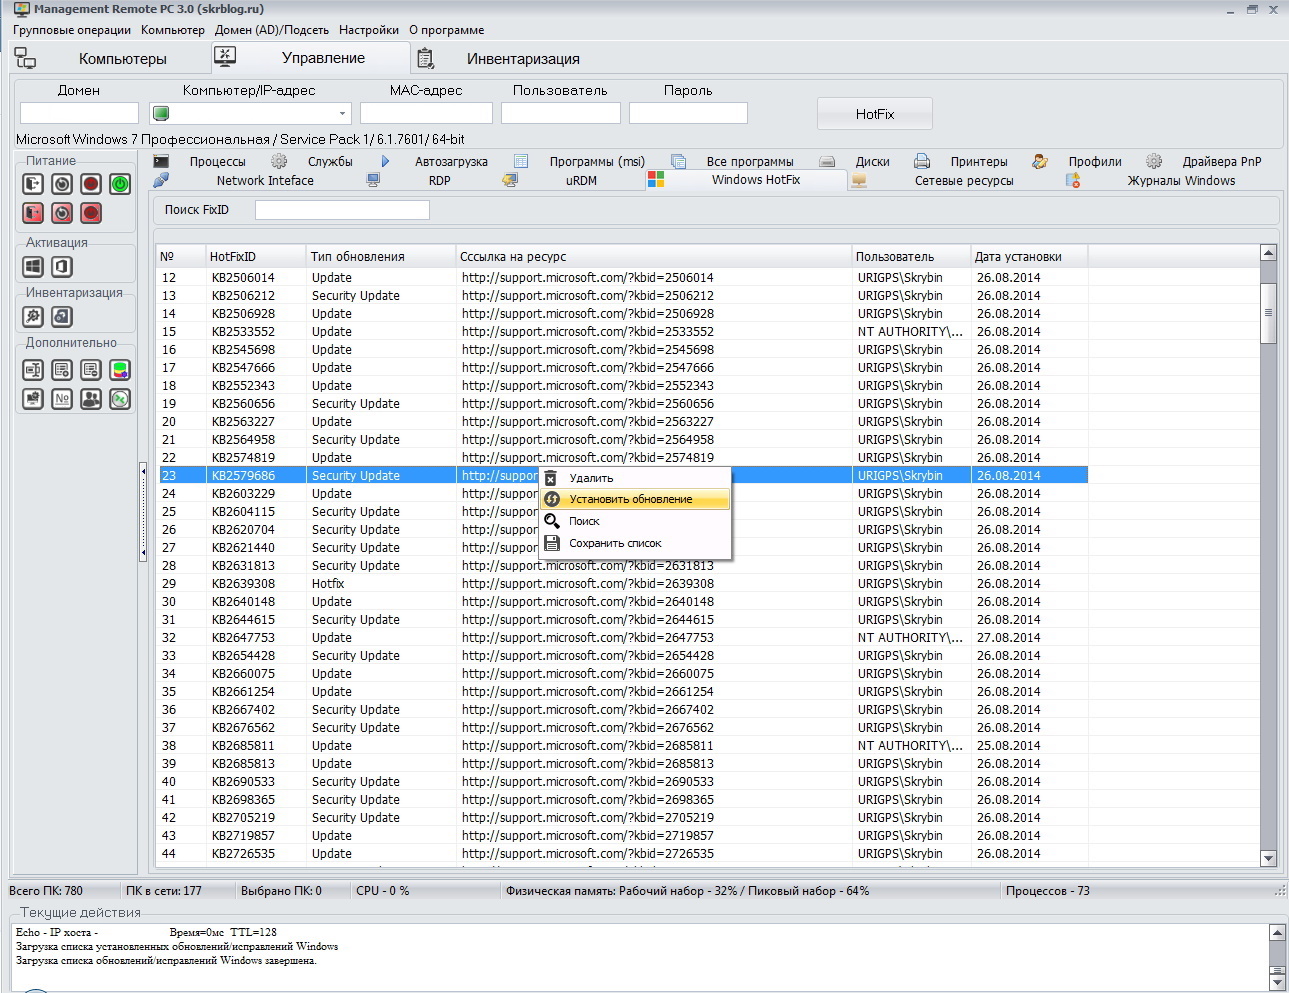
Task: Click the MAC-адрес input field
Action: (x=426, y=113)
